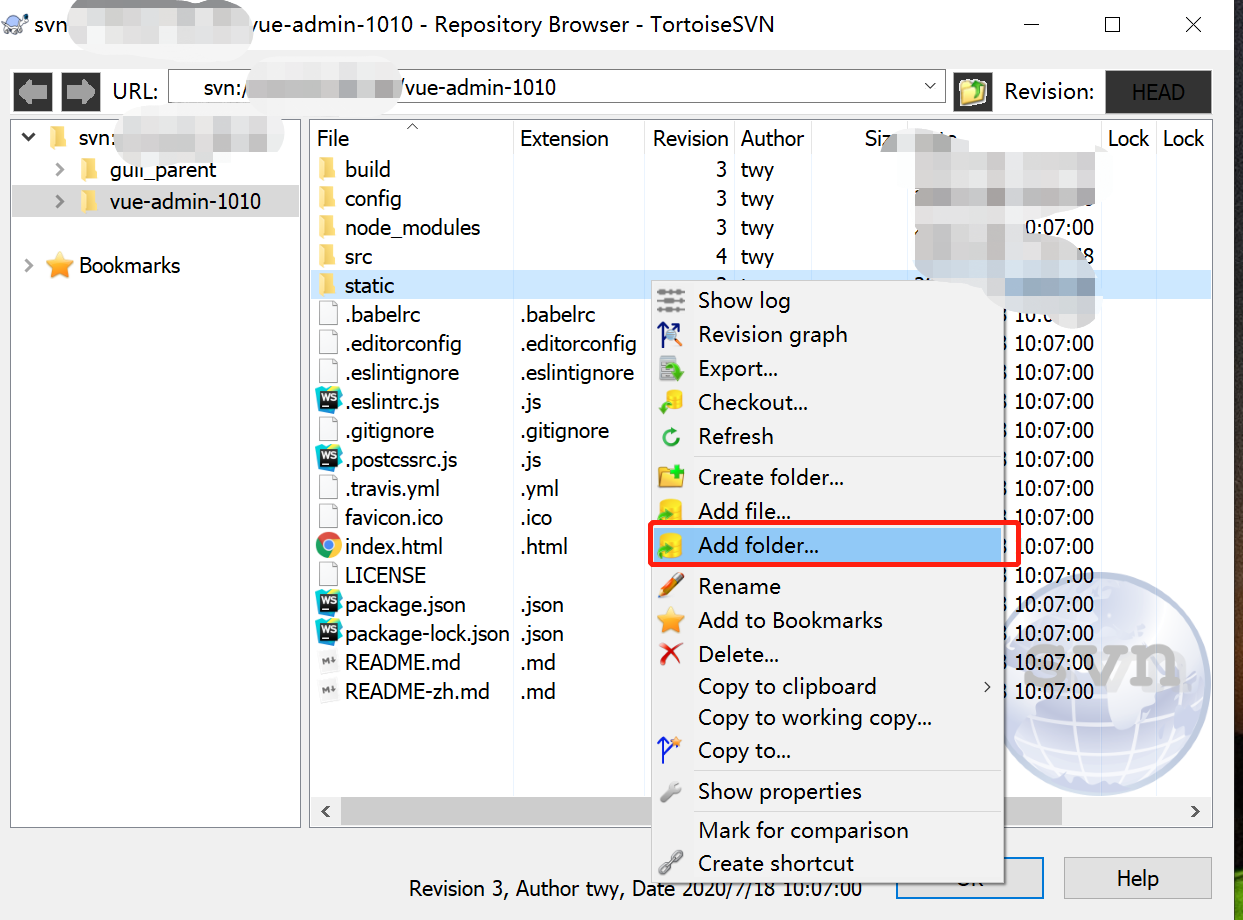Select guli_parent folder in tree
Image resolution: width=1243 pixels, height=920 pixels.
[x=162, y=170]
